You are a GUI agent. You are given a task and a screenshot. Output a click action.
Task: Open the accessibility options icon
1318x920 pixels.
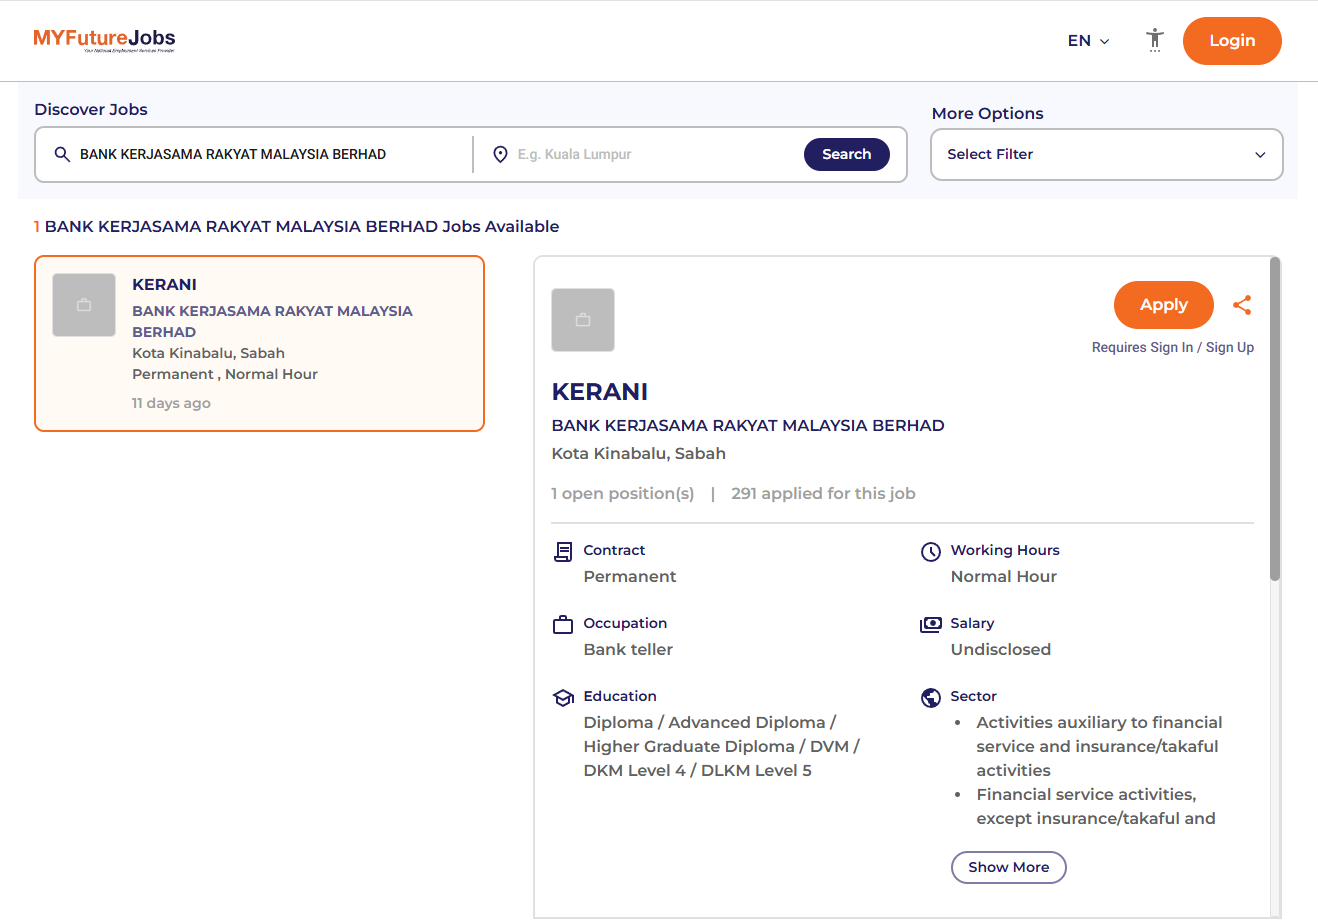(x=1155, y=40)
